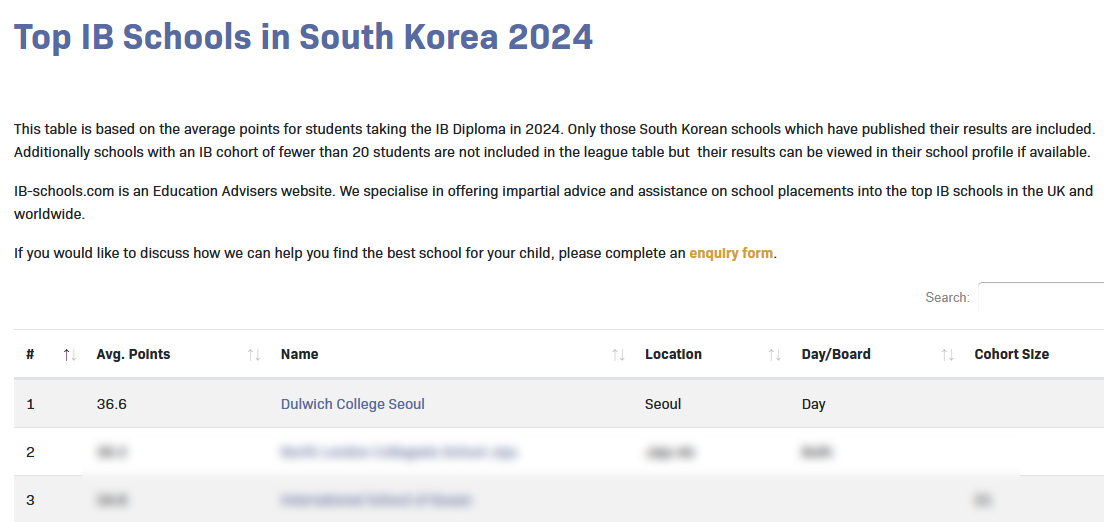1104x522 pixels.
Task: Focus the table Search input box
Action: pos(1040,297)
